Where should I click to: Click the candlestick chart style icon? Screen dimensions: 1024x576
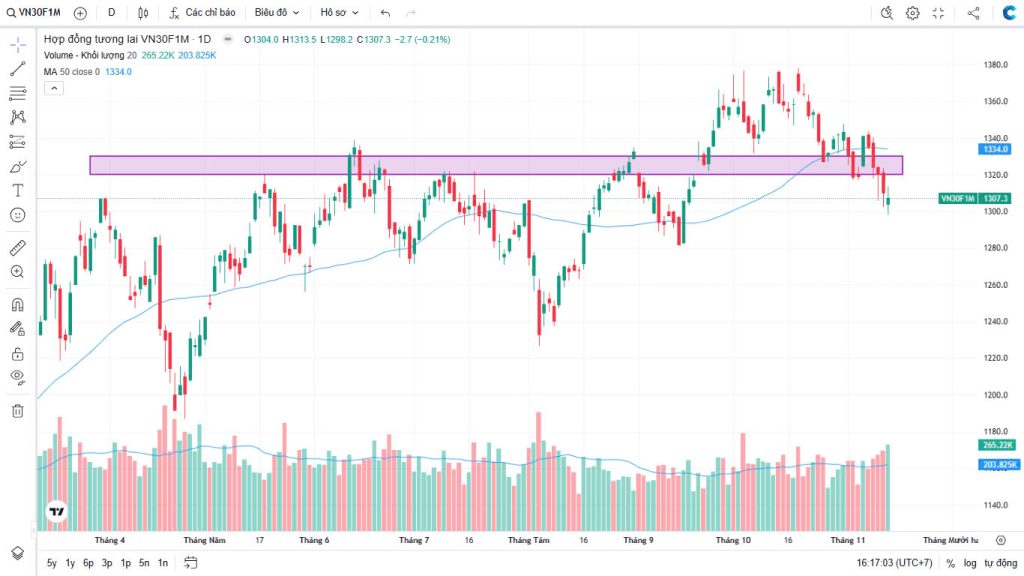tap(143, 13)
